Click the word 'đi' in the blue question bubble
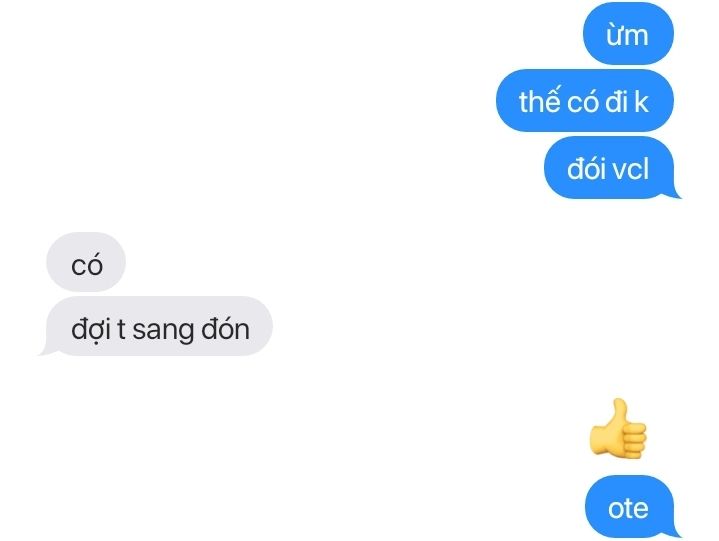 (x=616, y=101)
